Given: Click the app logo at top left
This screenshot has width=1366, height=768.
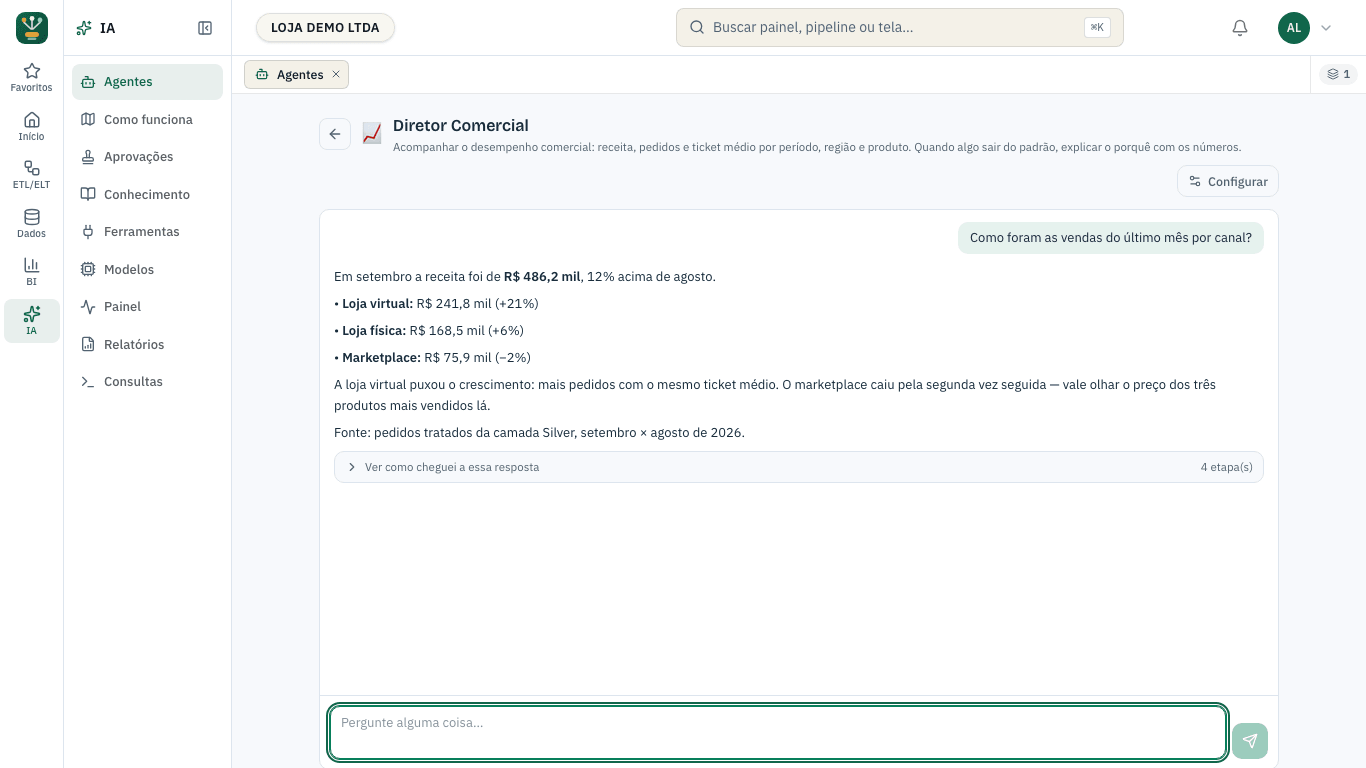Looking at the screenshot, I should 32,28.
